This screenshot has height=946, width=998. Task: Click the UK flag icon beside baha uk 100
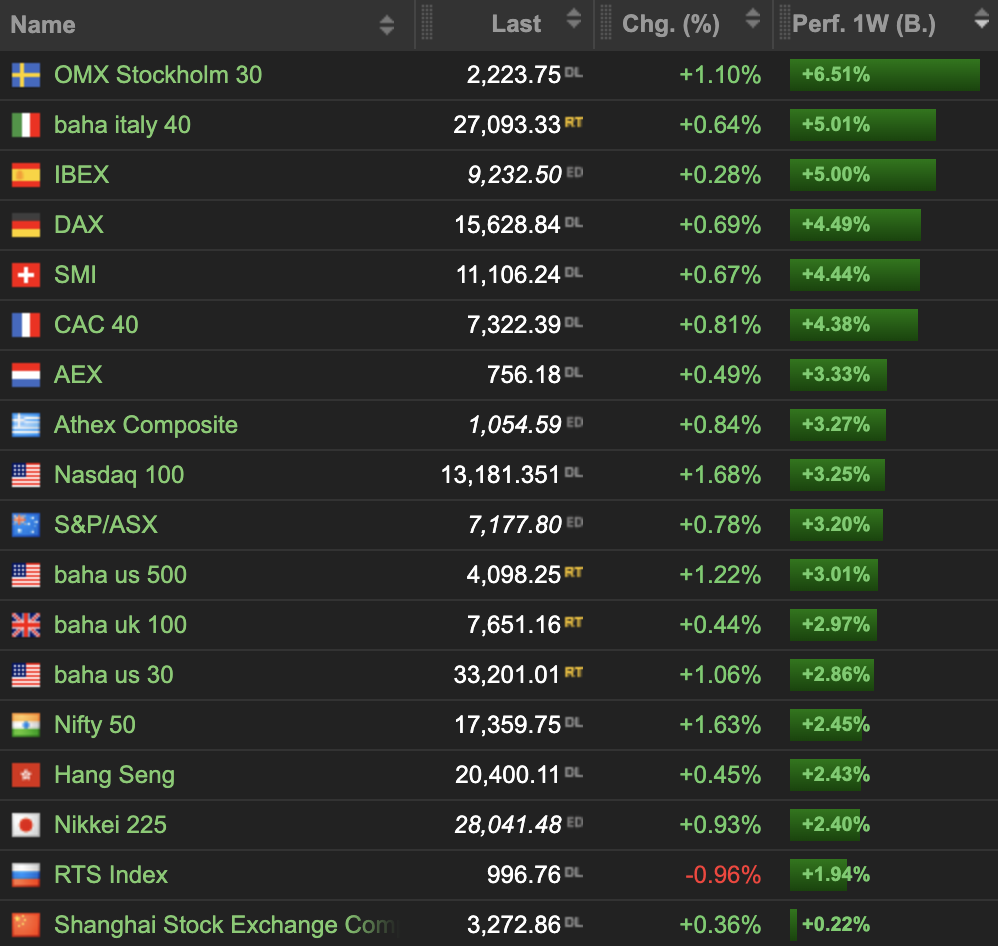pyautogui.click(x=26, y=625)
